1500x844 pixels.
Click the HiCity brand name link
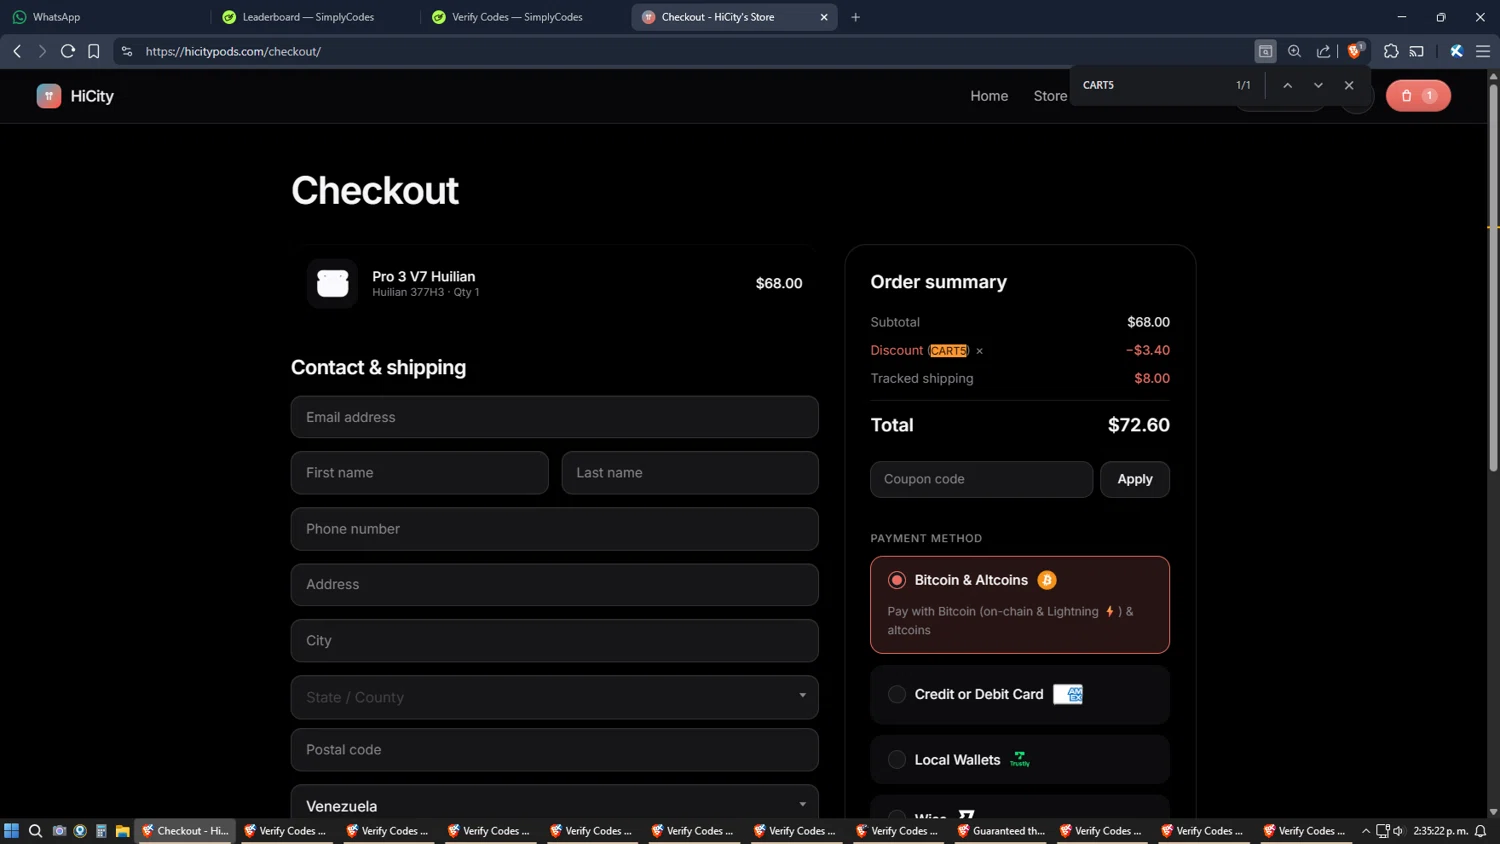pos(92,96)
